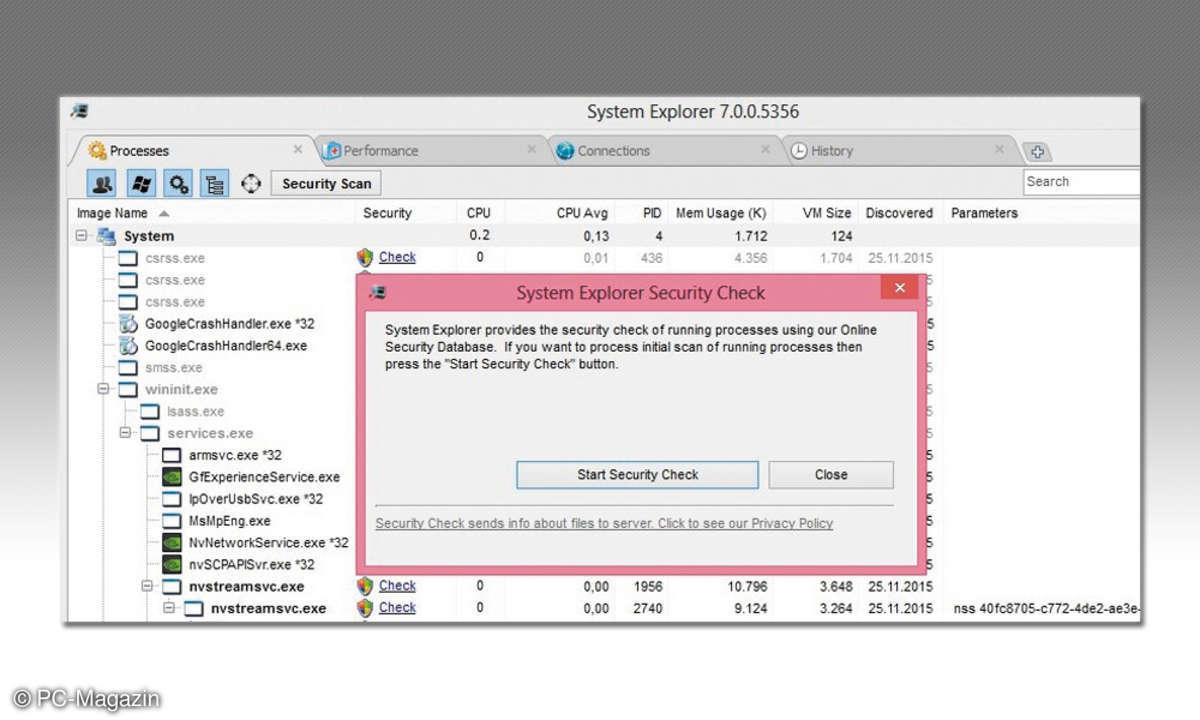Toggle the process tree view button
1200x720 pixels.
click(x=214, y=183)
